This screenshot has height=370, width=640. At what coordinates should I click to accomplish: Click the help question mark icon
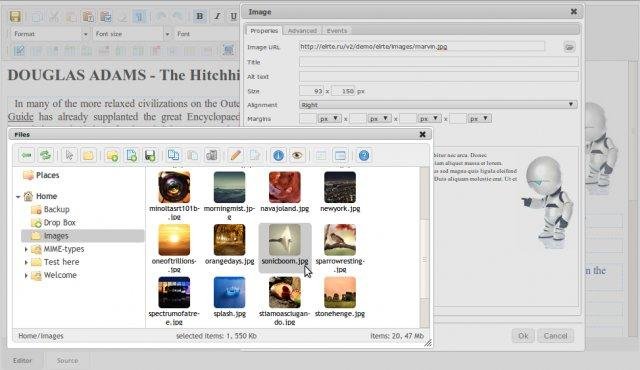364,155
